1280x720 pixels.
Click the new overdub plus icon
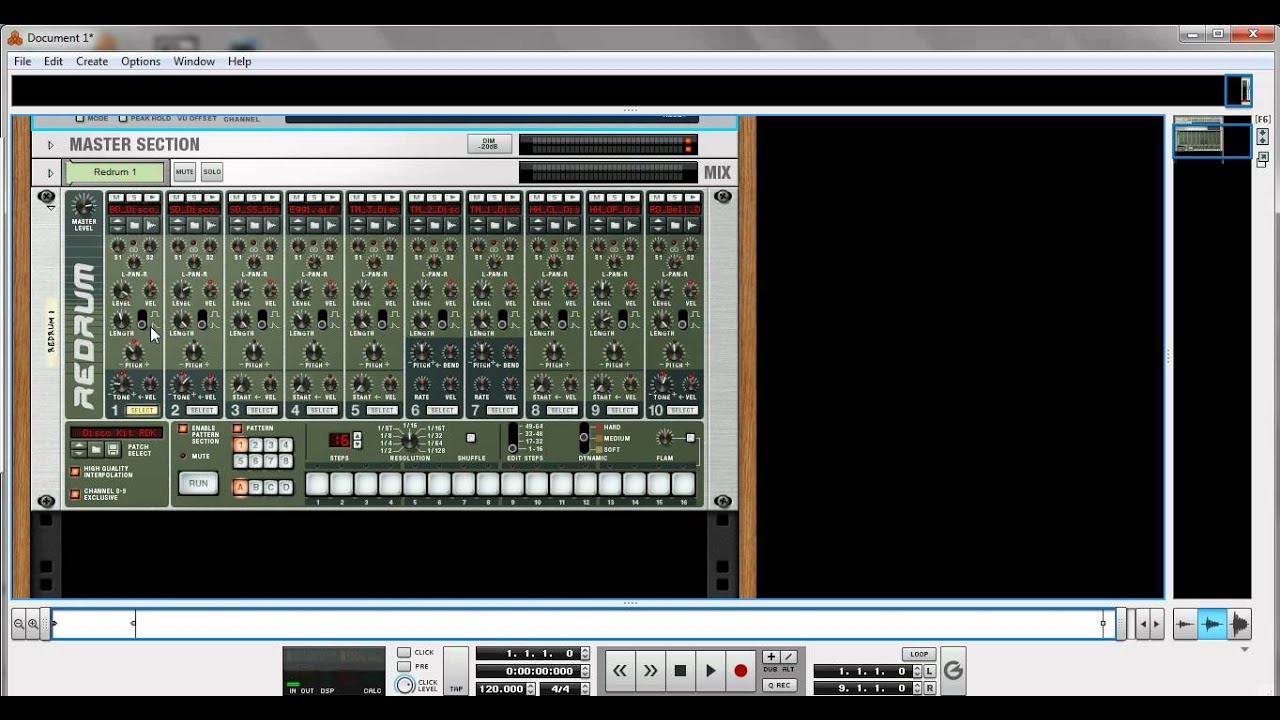pos(771,656)
